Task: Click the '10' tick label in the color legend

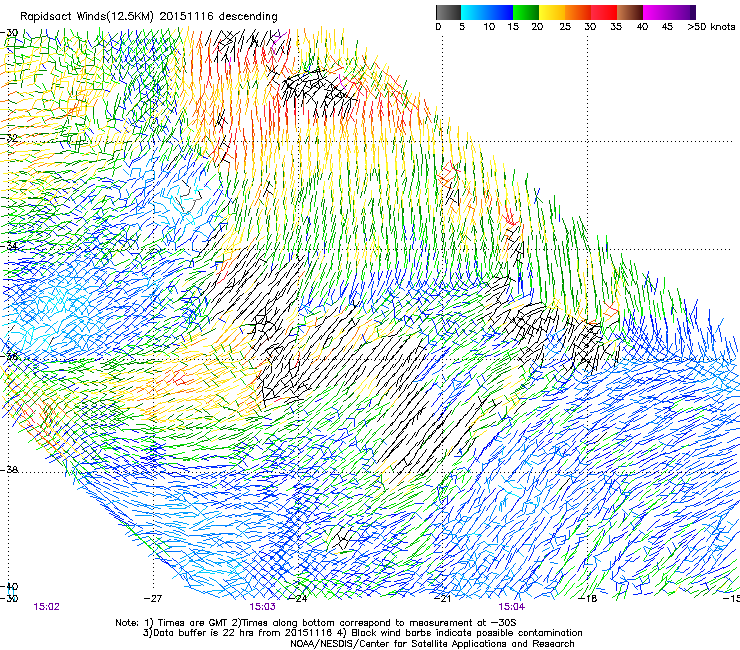Action: pos(489,26)
